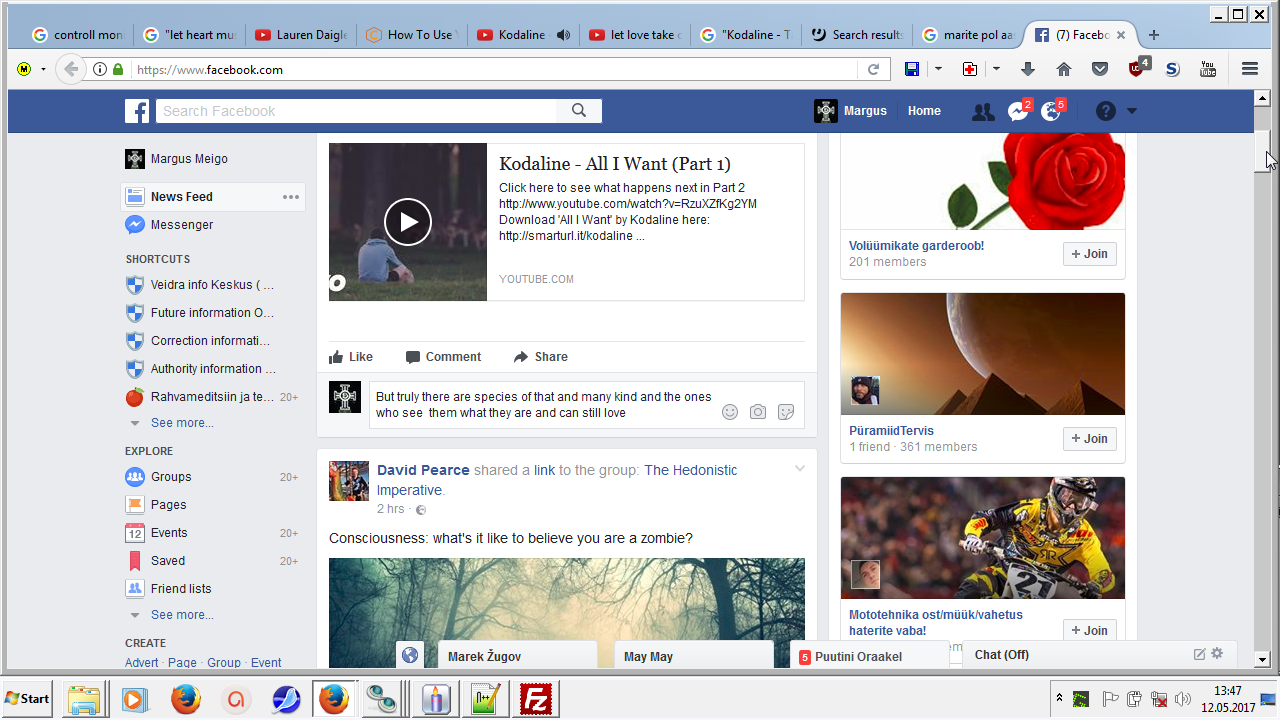Switch to the Lauren Daigle tab

point(300,35)
